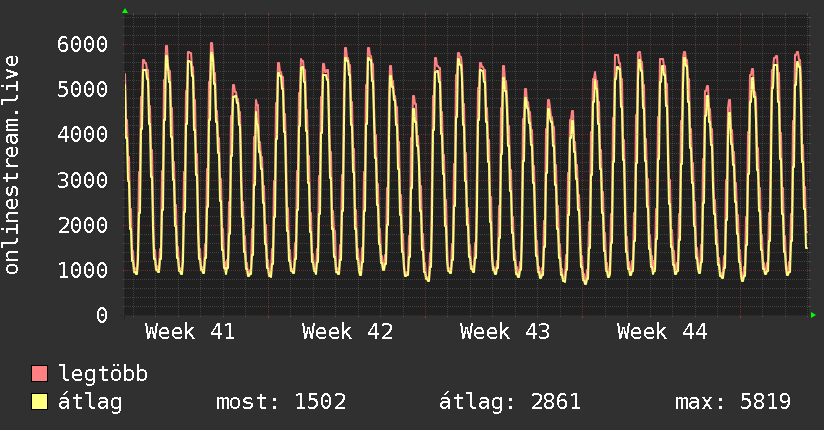Click the 6000 y-axis tick label
Image resolution: width=824 pixels, height=430 pixels.
click(x=84, y=44)
